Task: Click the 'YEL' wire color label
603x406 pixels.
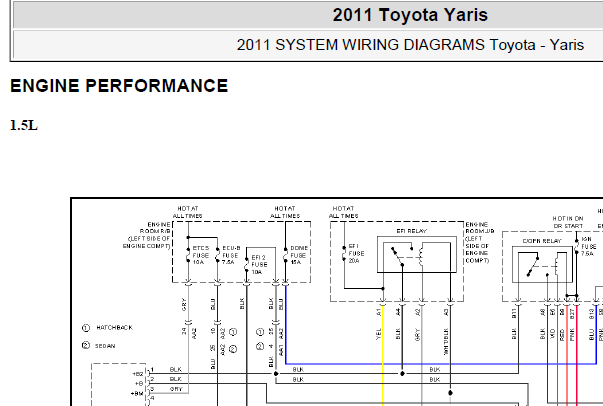Action: 379,334
